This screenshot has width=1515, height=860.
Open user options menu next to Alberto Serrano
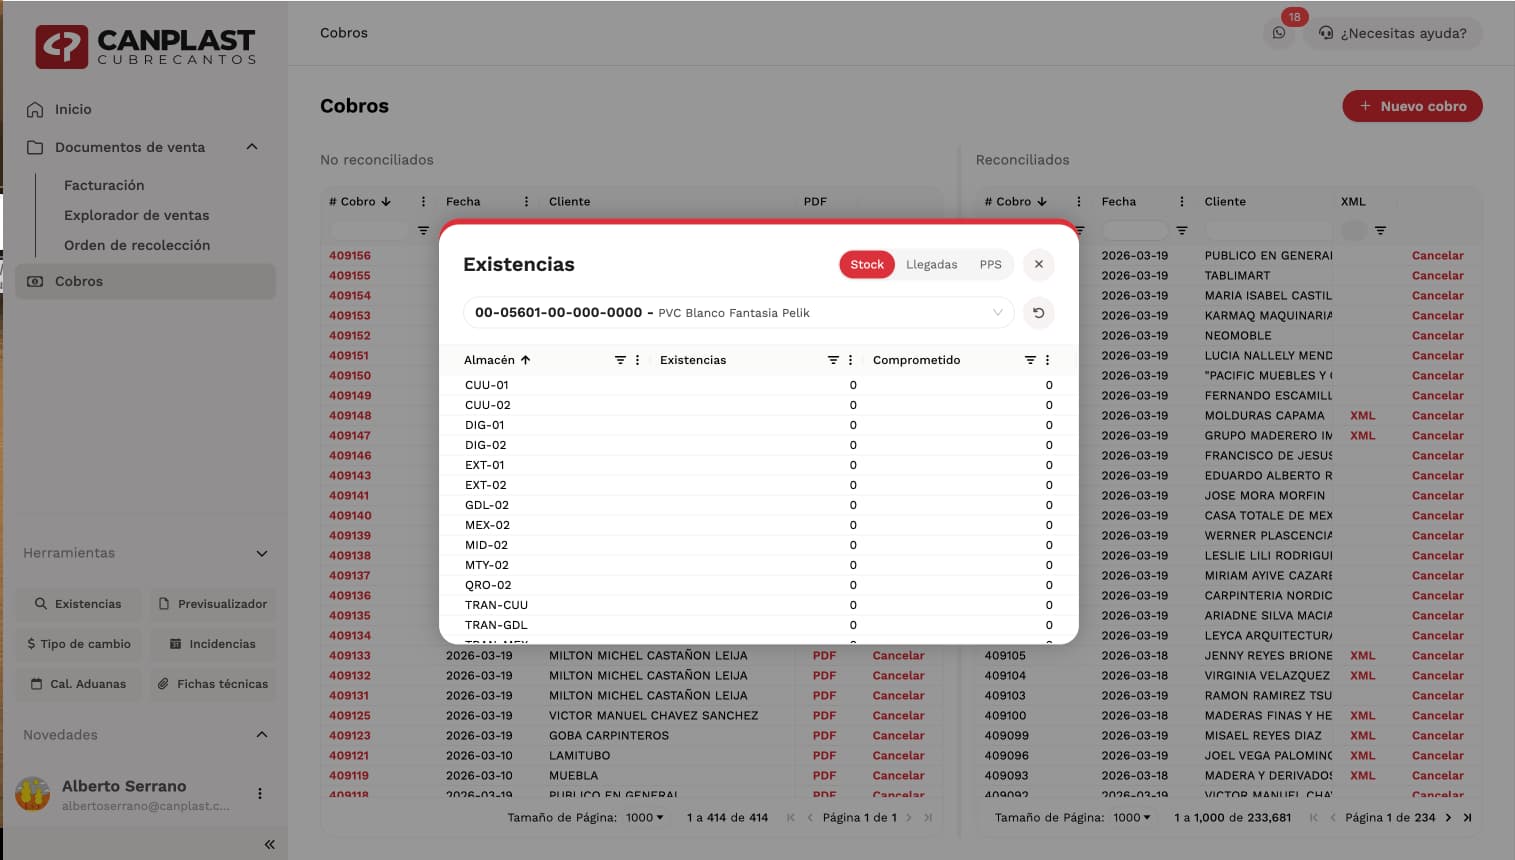260,794
